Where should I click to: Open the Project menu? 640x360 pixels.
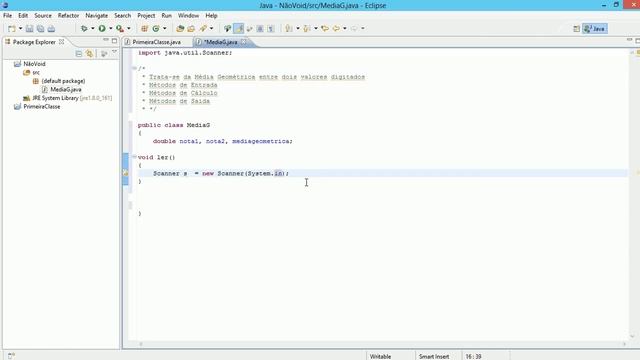(146, 16)
